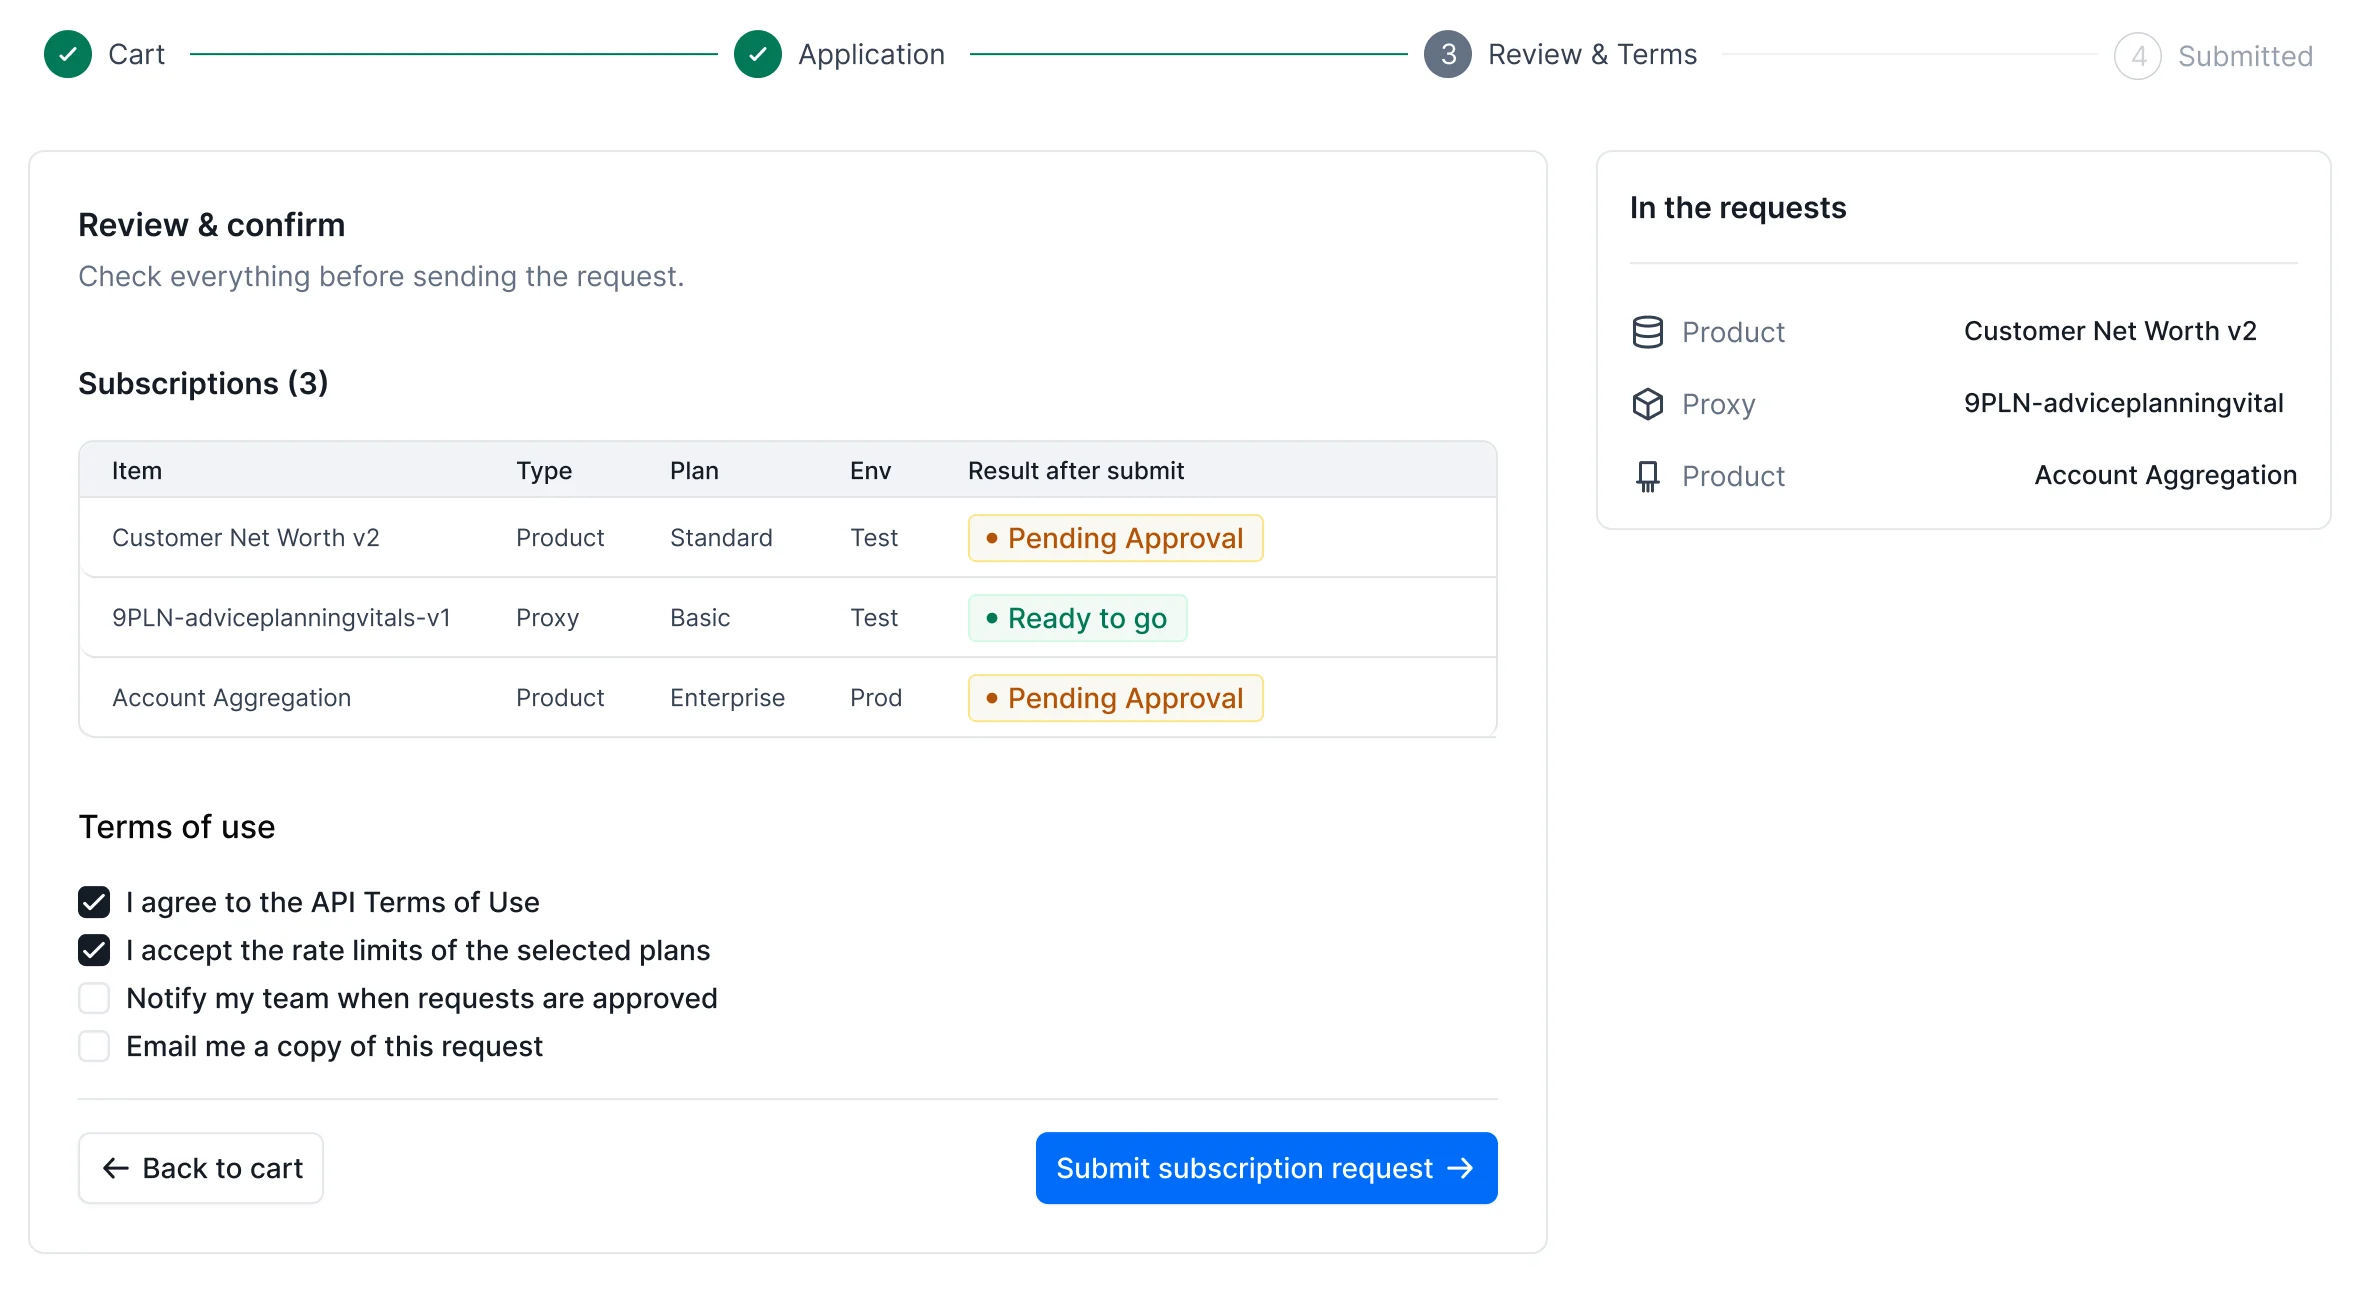Viewport: 2380px width, 1290px height.
Task: Select 'Customer Net Worth v2' table row item
Action: click(x=246, y=538)
